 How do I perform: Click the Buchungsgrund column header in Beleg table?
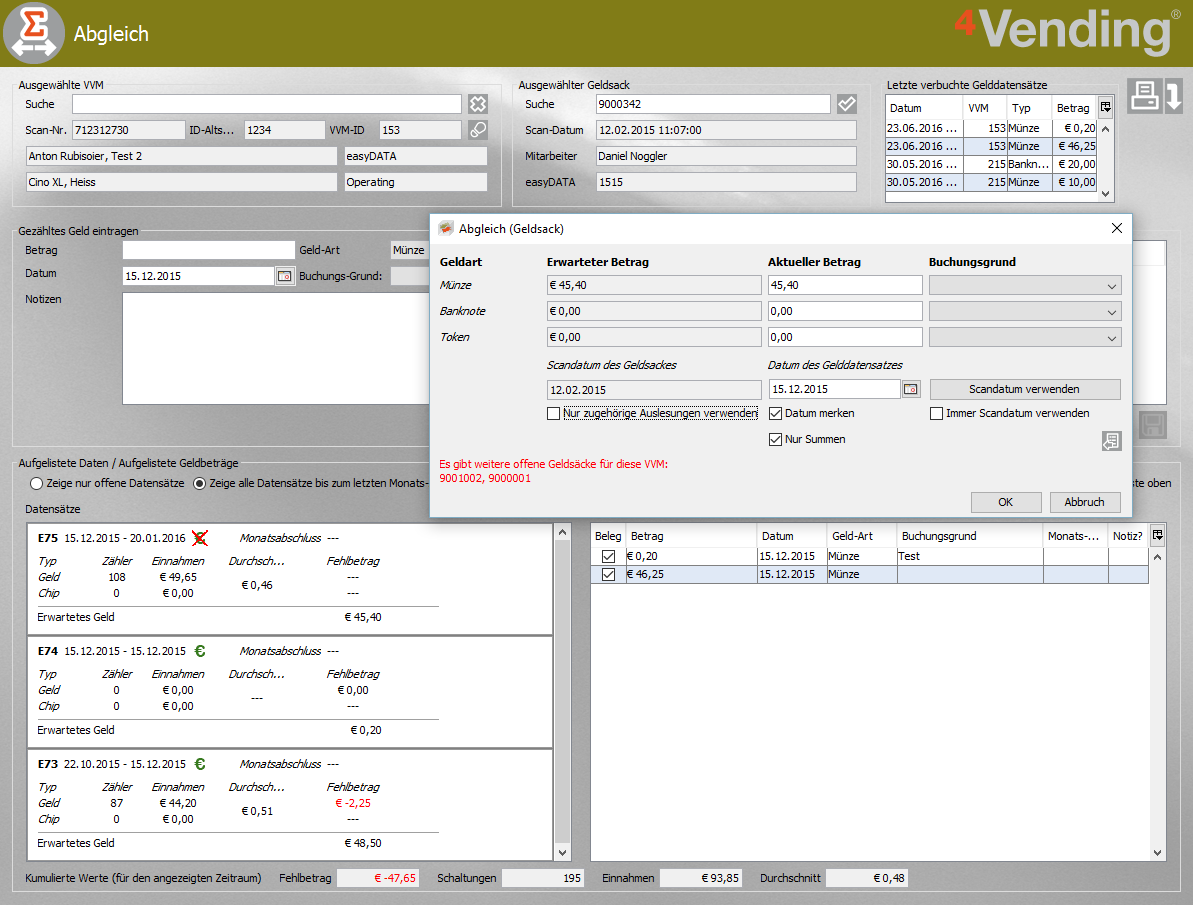[969, 536]
